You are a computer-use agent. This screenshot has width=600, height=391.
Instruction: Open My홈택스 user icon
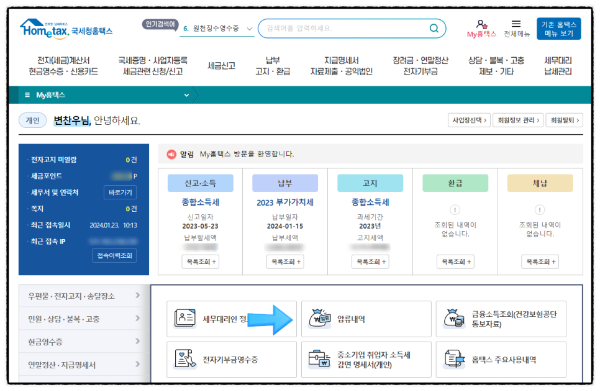481,25
